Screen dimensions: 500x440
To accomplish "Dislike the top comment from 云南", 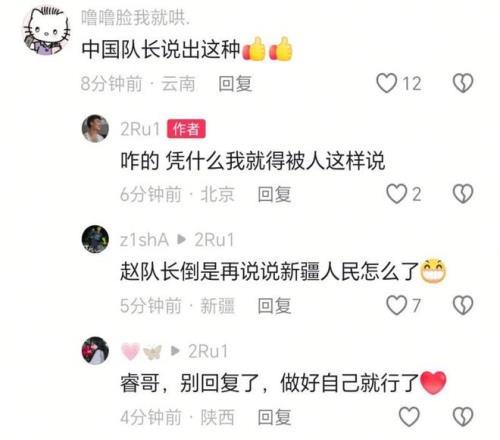I will (463, 83).
